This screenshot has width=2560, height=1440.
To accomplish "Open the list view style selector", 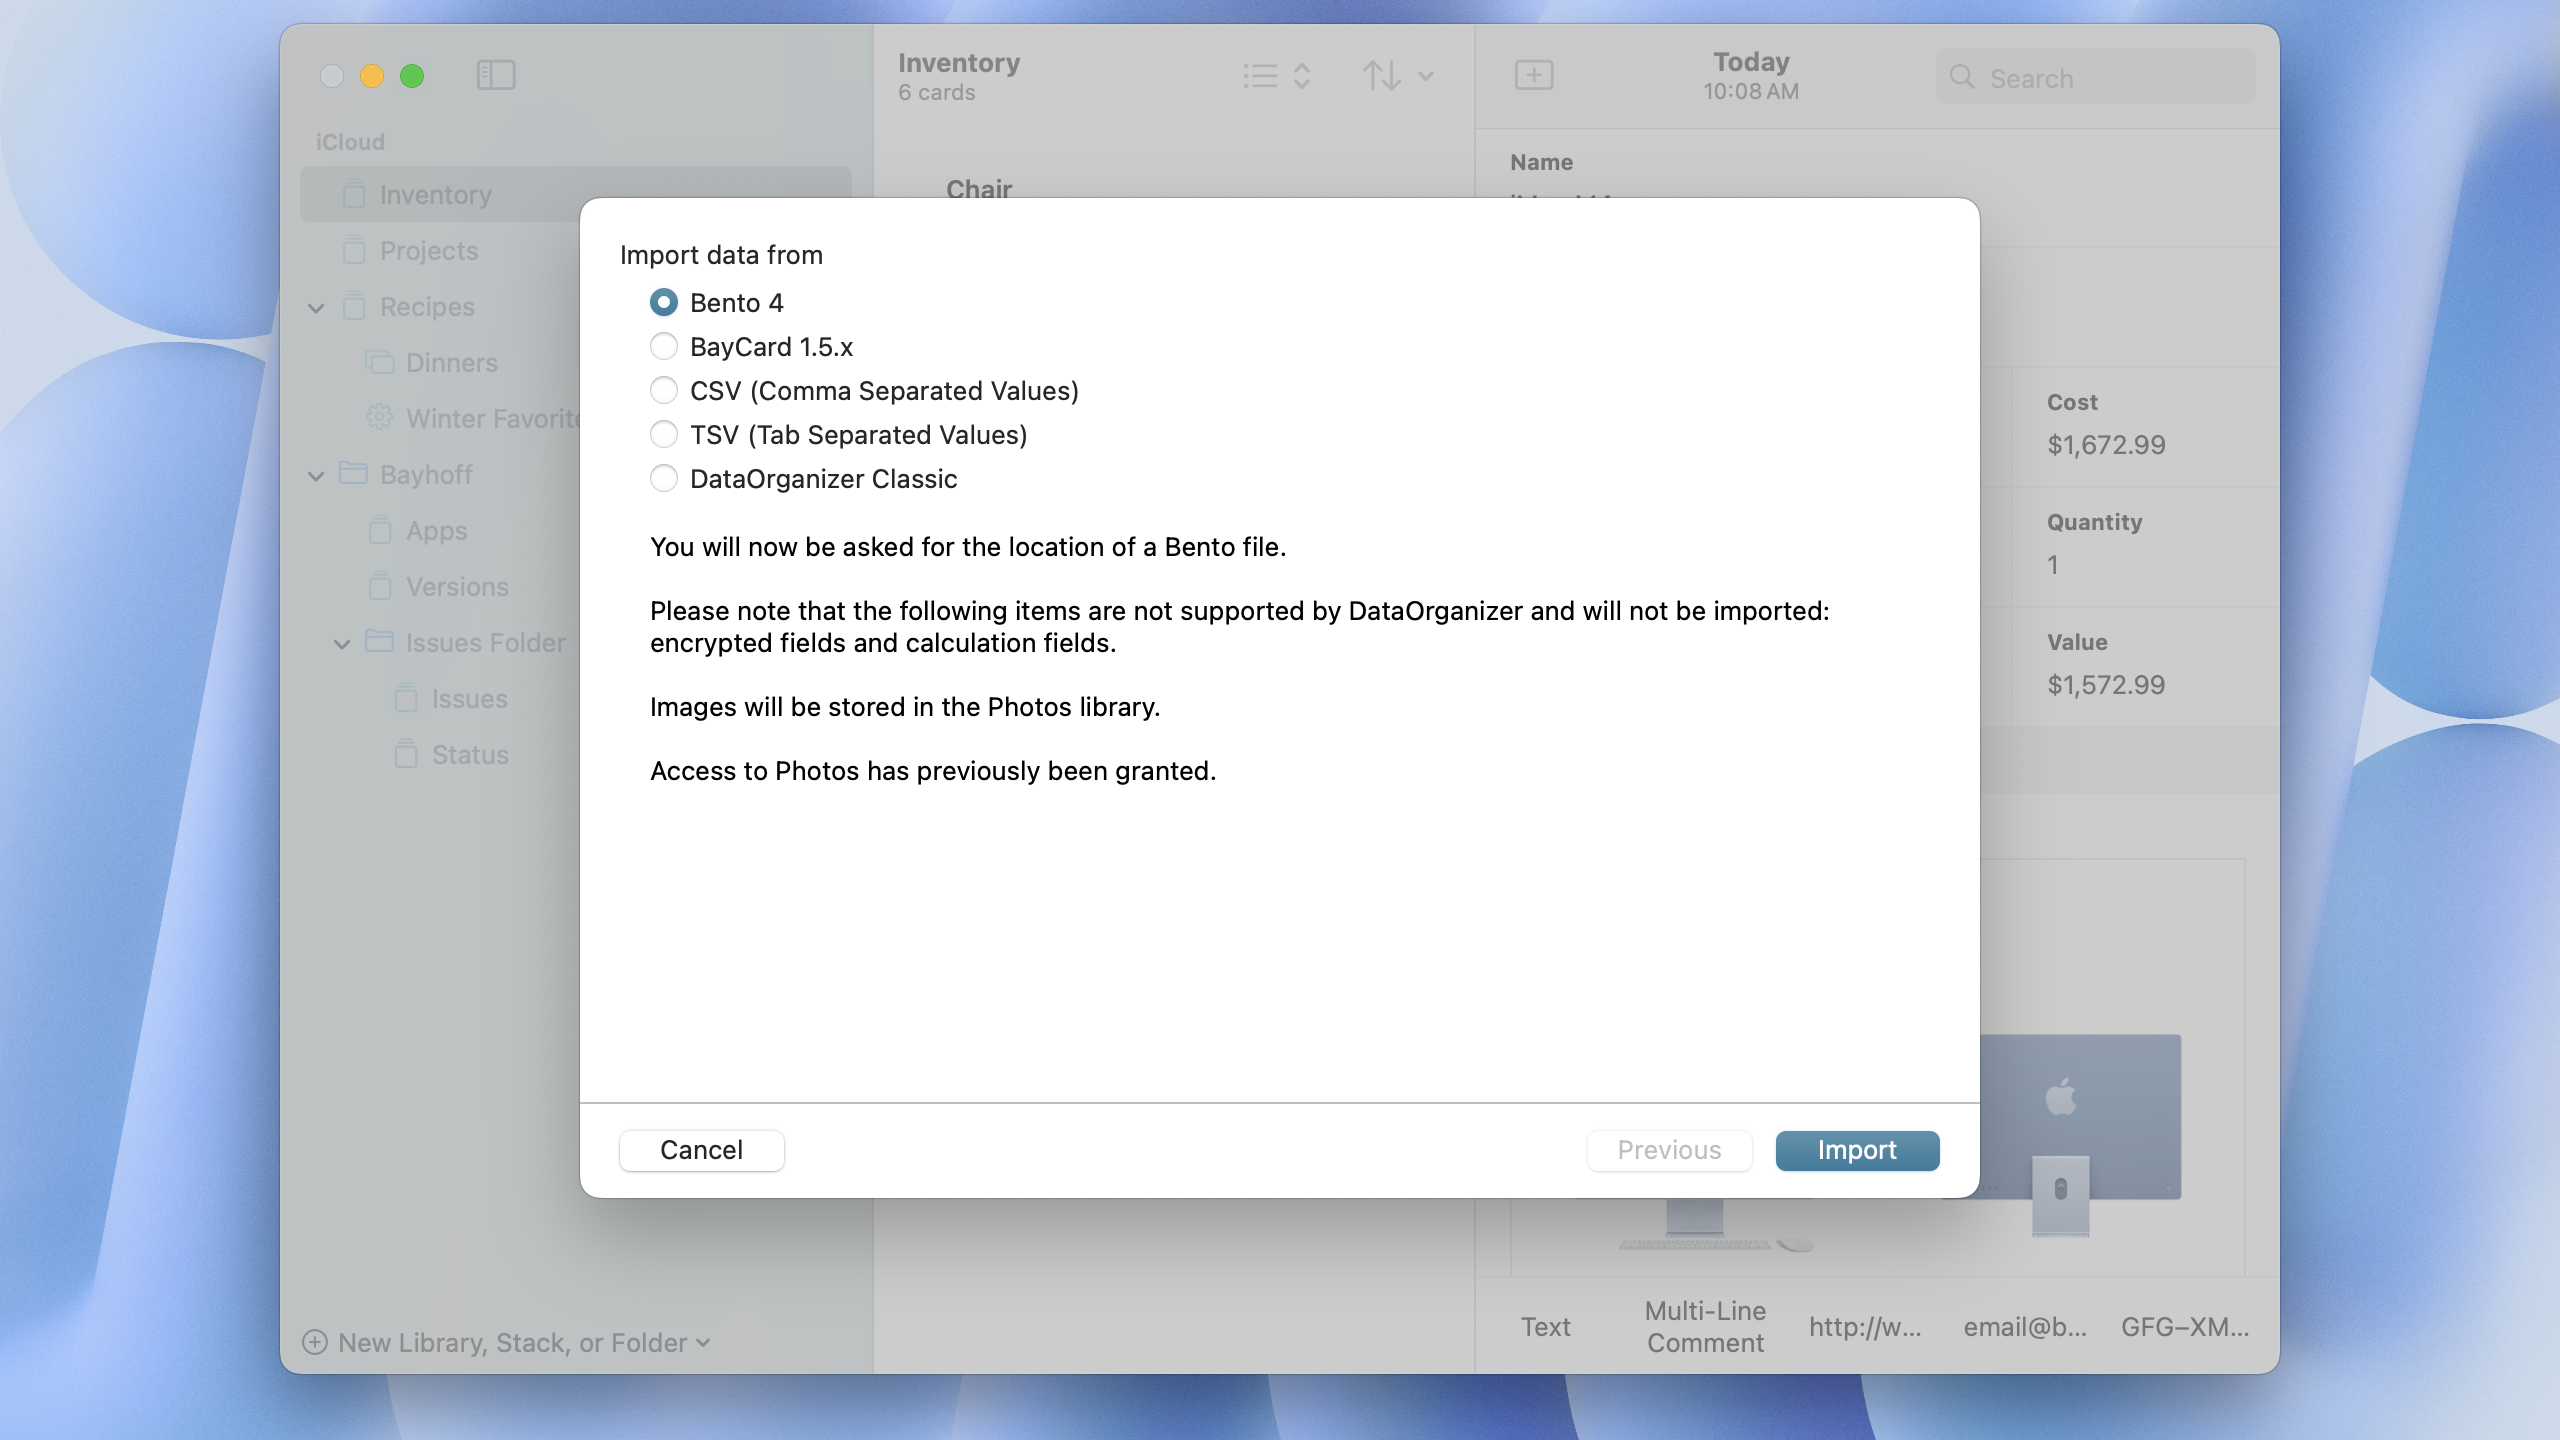I will point(1276,76).
